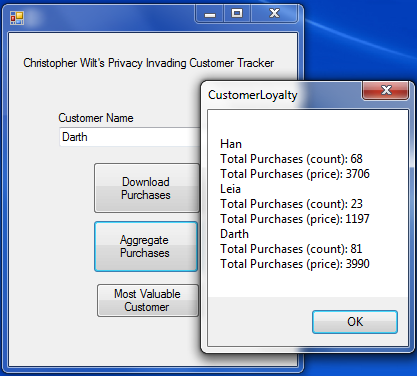
Task: Click the 'Darth' name line in dialog
Action: pyautogui.click(x=234, y=234)
